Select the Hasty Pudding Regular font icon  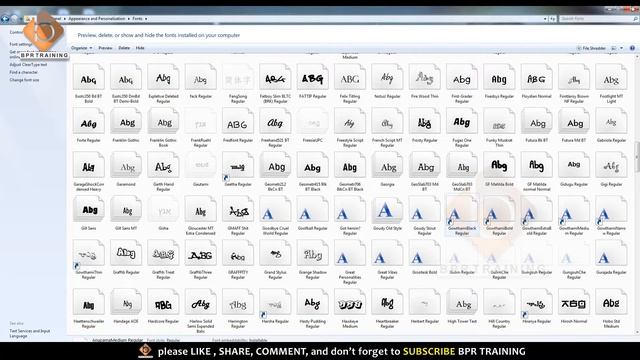(x=312, y=303)
